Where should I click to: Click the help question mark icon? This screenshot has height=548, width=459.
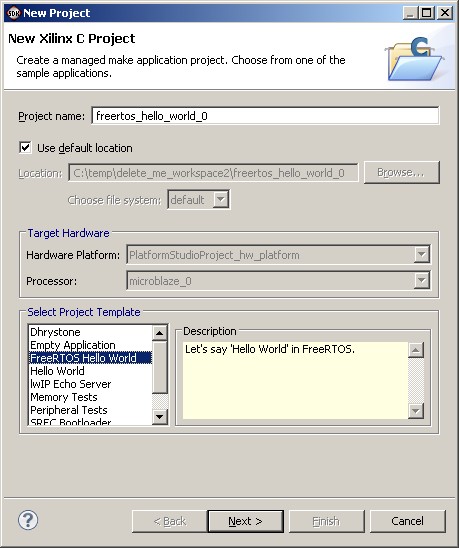(28, 520)
